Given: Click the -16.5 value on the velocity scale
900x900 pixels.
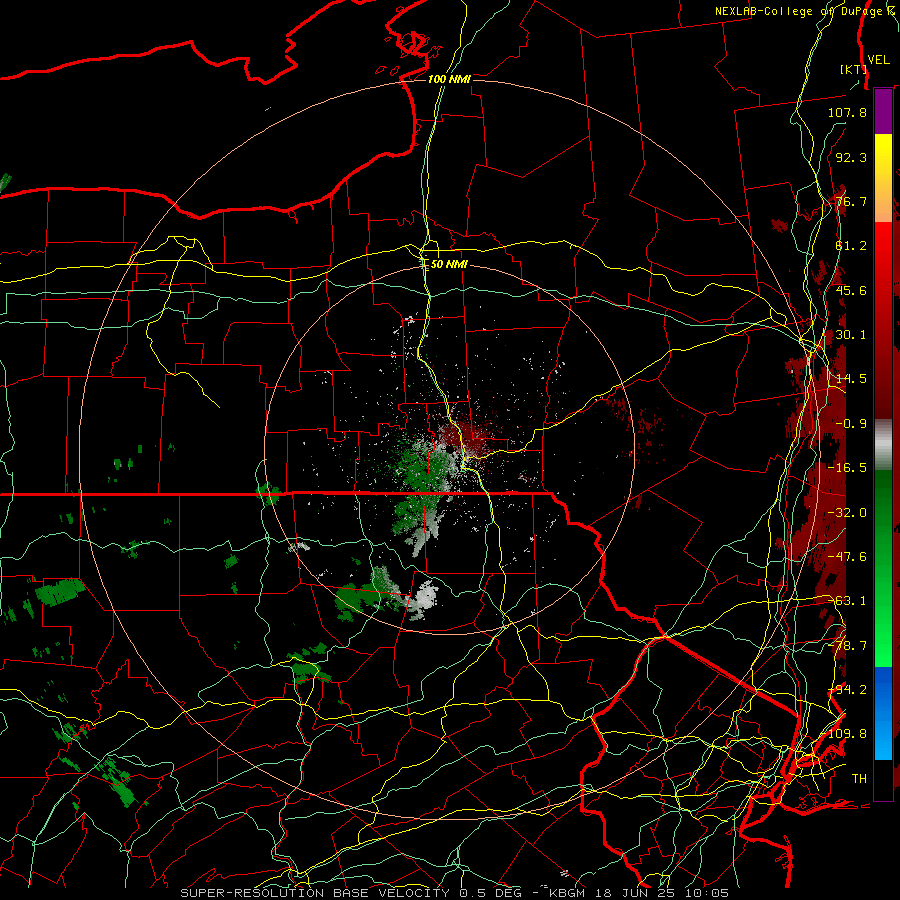Looking at the screenshot, I should 847,468.
